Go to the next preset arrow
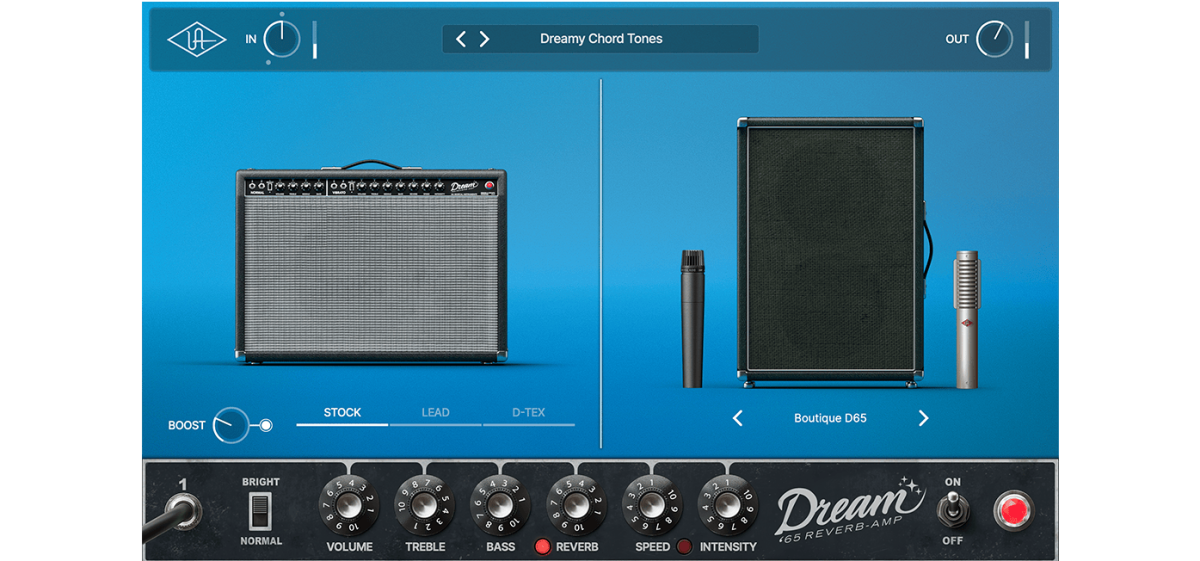The width and height of the screenshot is (1200, 561). point(485,39)
